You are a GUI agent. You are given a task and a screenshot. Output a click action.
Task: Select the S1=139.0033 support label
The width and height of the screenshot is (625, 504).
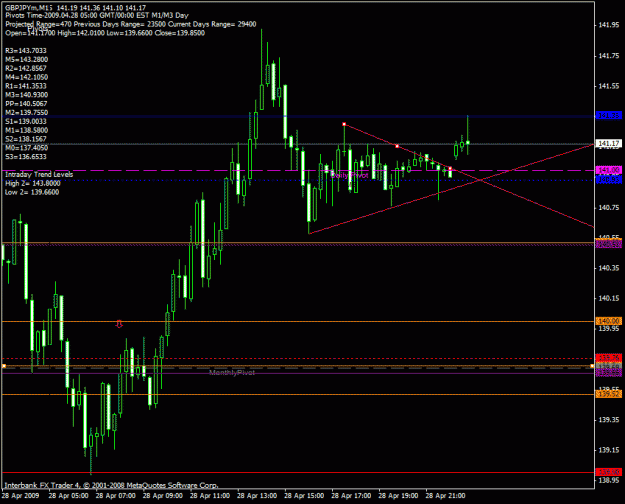26,121
